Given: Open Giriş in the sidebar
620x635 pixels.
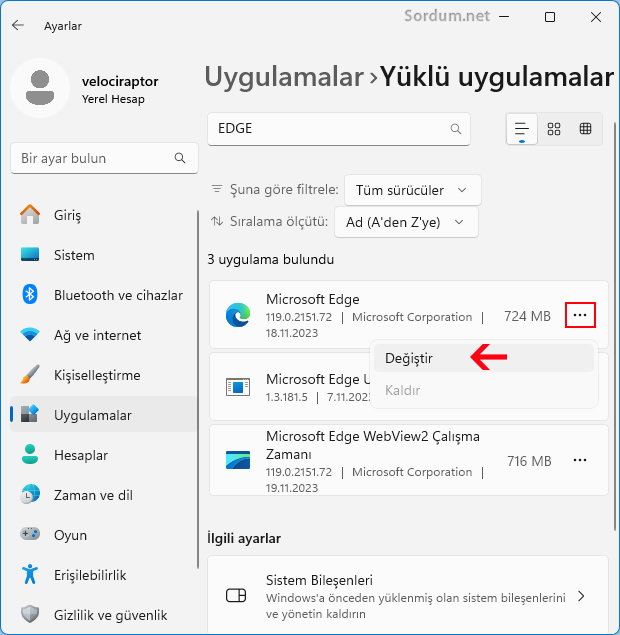Looking at the screenshot, I should point(104,215).
